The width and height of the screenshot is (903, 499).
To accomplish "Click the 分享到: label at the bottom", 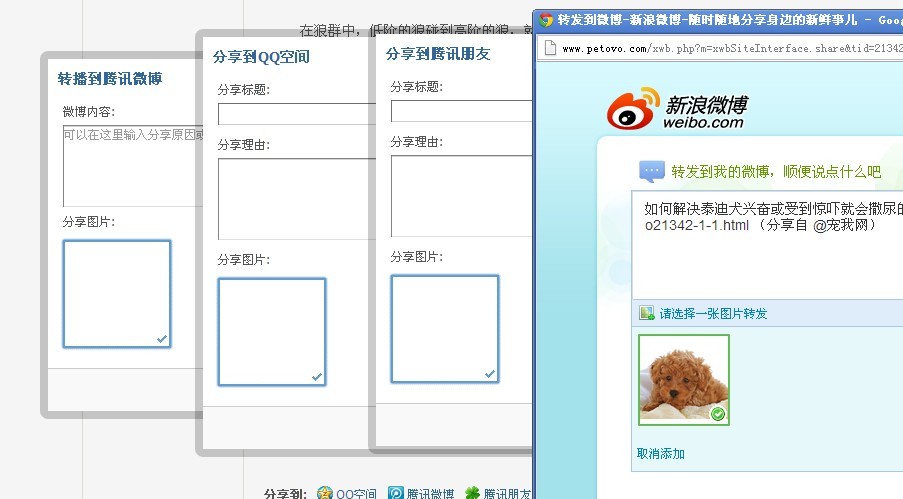I will [285, 494].
